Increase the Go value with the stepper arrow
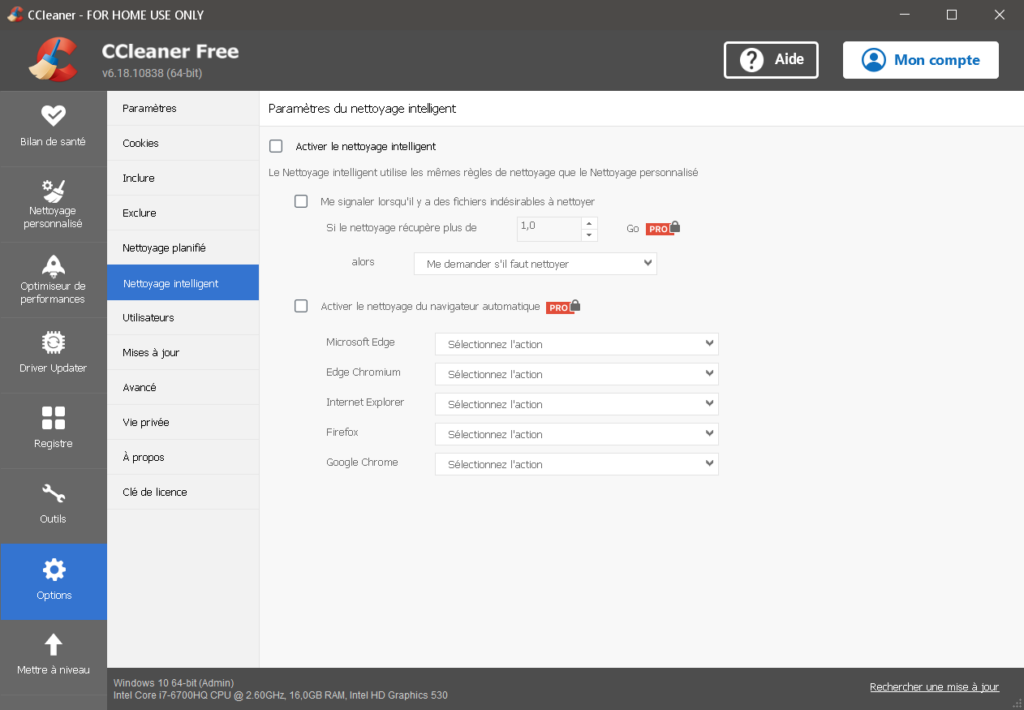Image resolution: width=1024 pixels, height=710 pixels. 588,224
